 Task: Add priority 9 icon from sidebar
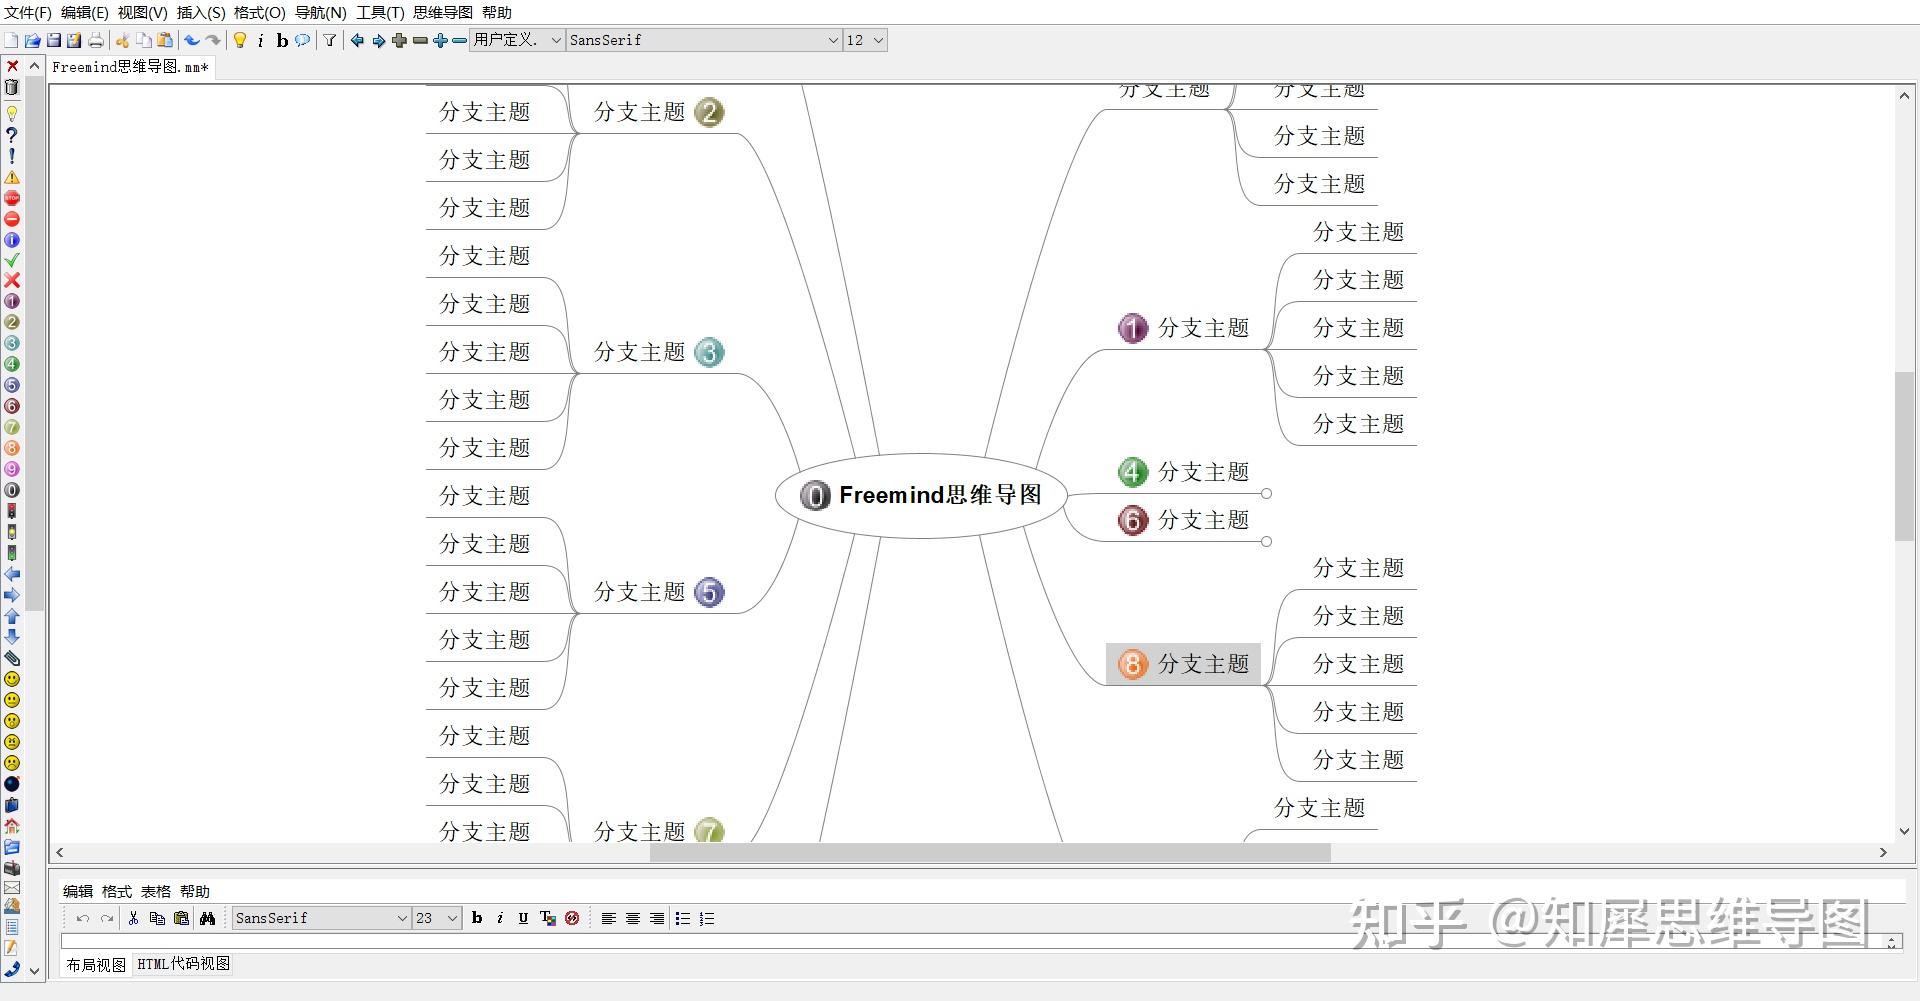pyautogui.click(x=12, y=469)
